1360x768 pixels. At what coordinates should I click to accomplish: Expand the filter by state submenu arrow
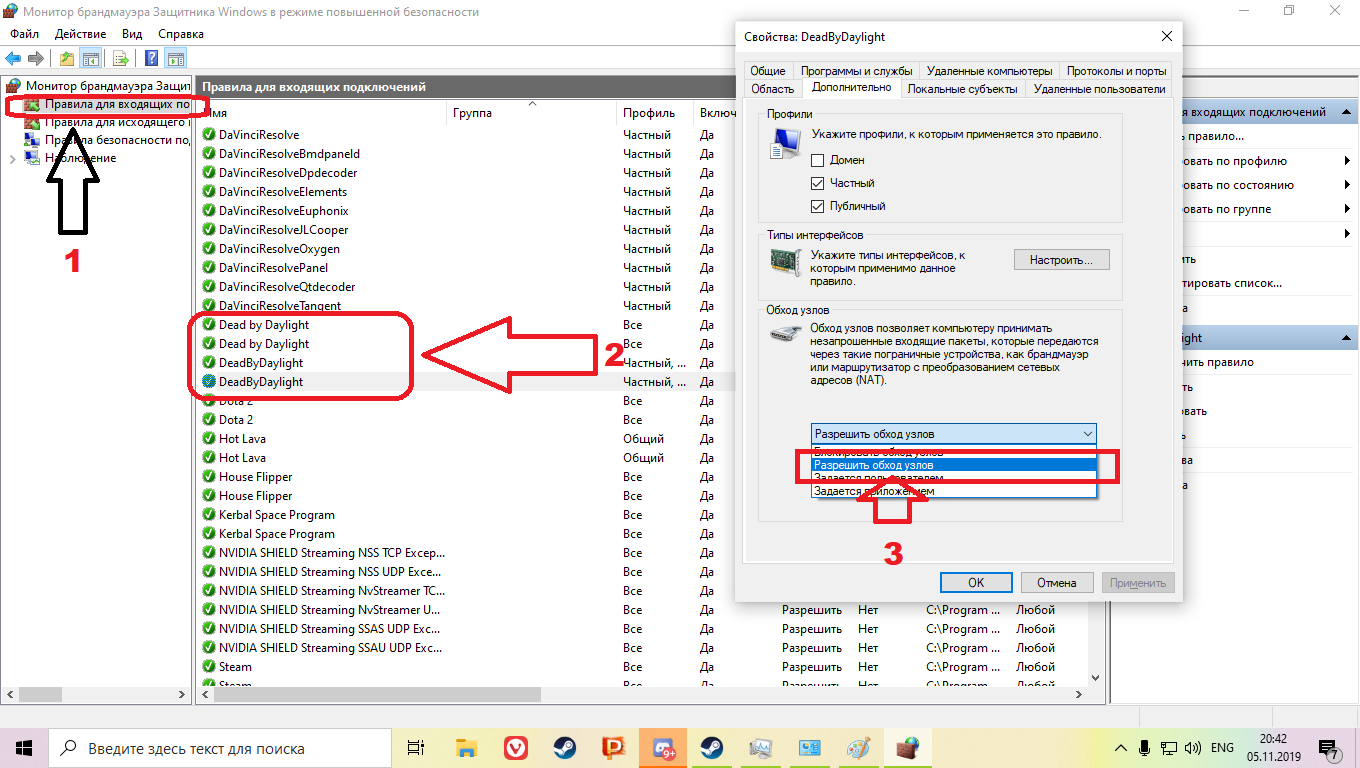click(1347, 185)
